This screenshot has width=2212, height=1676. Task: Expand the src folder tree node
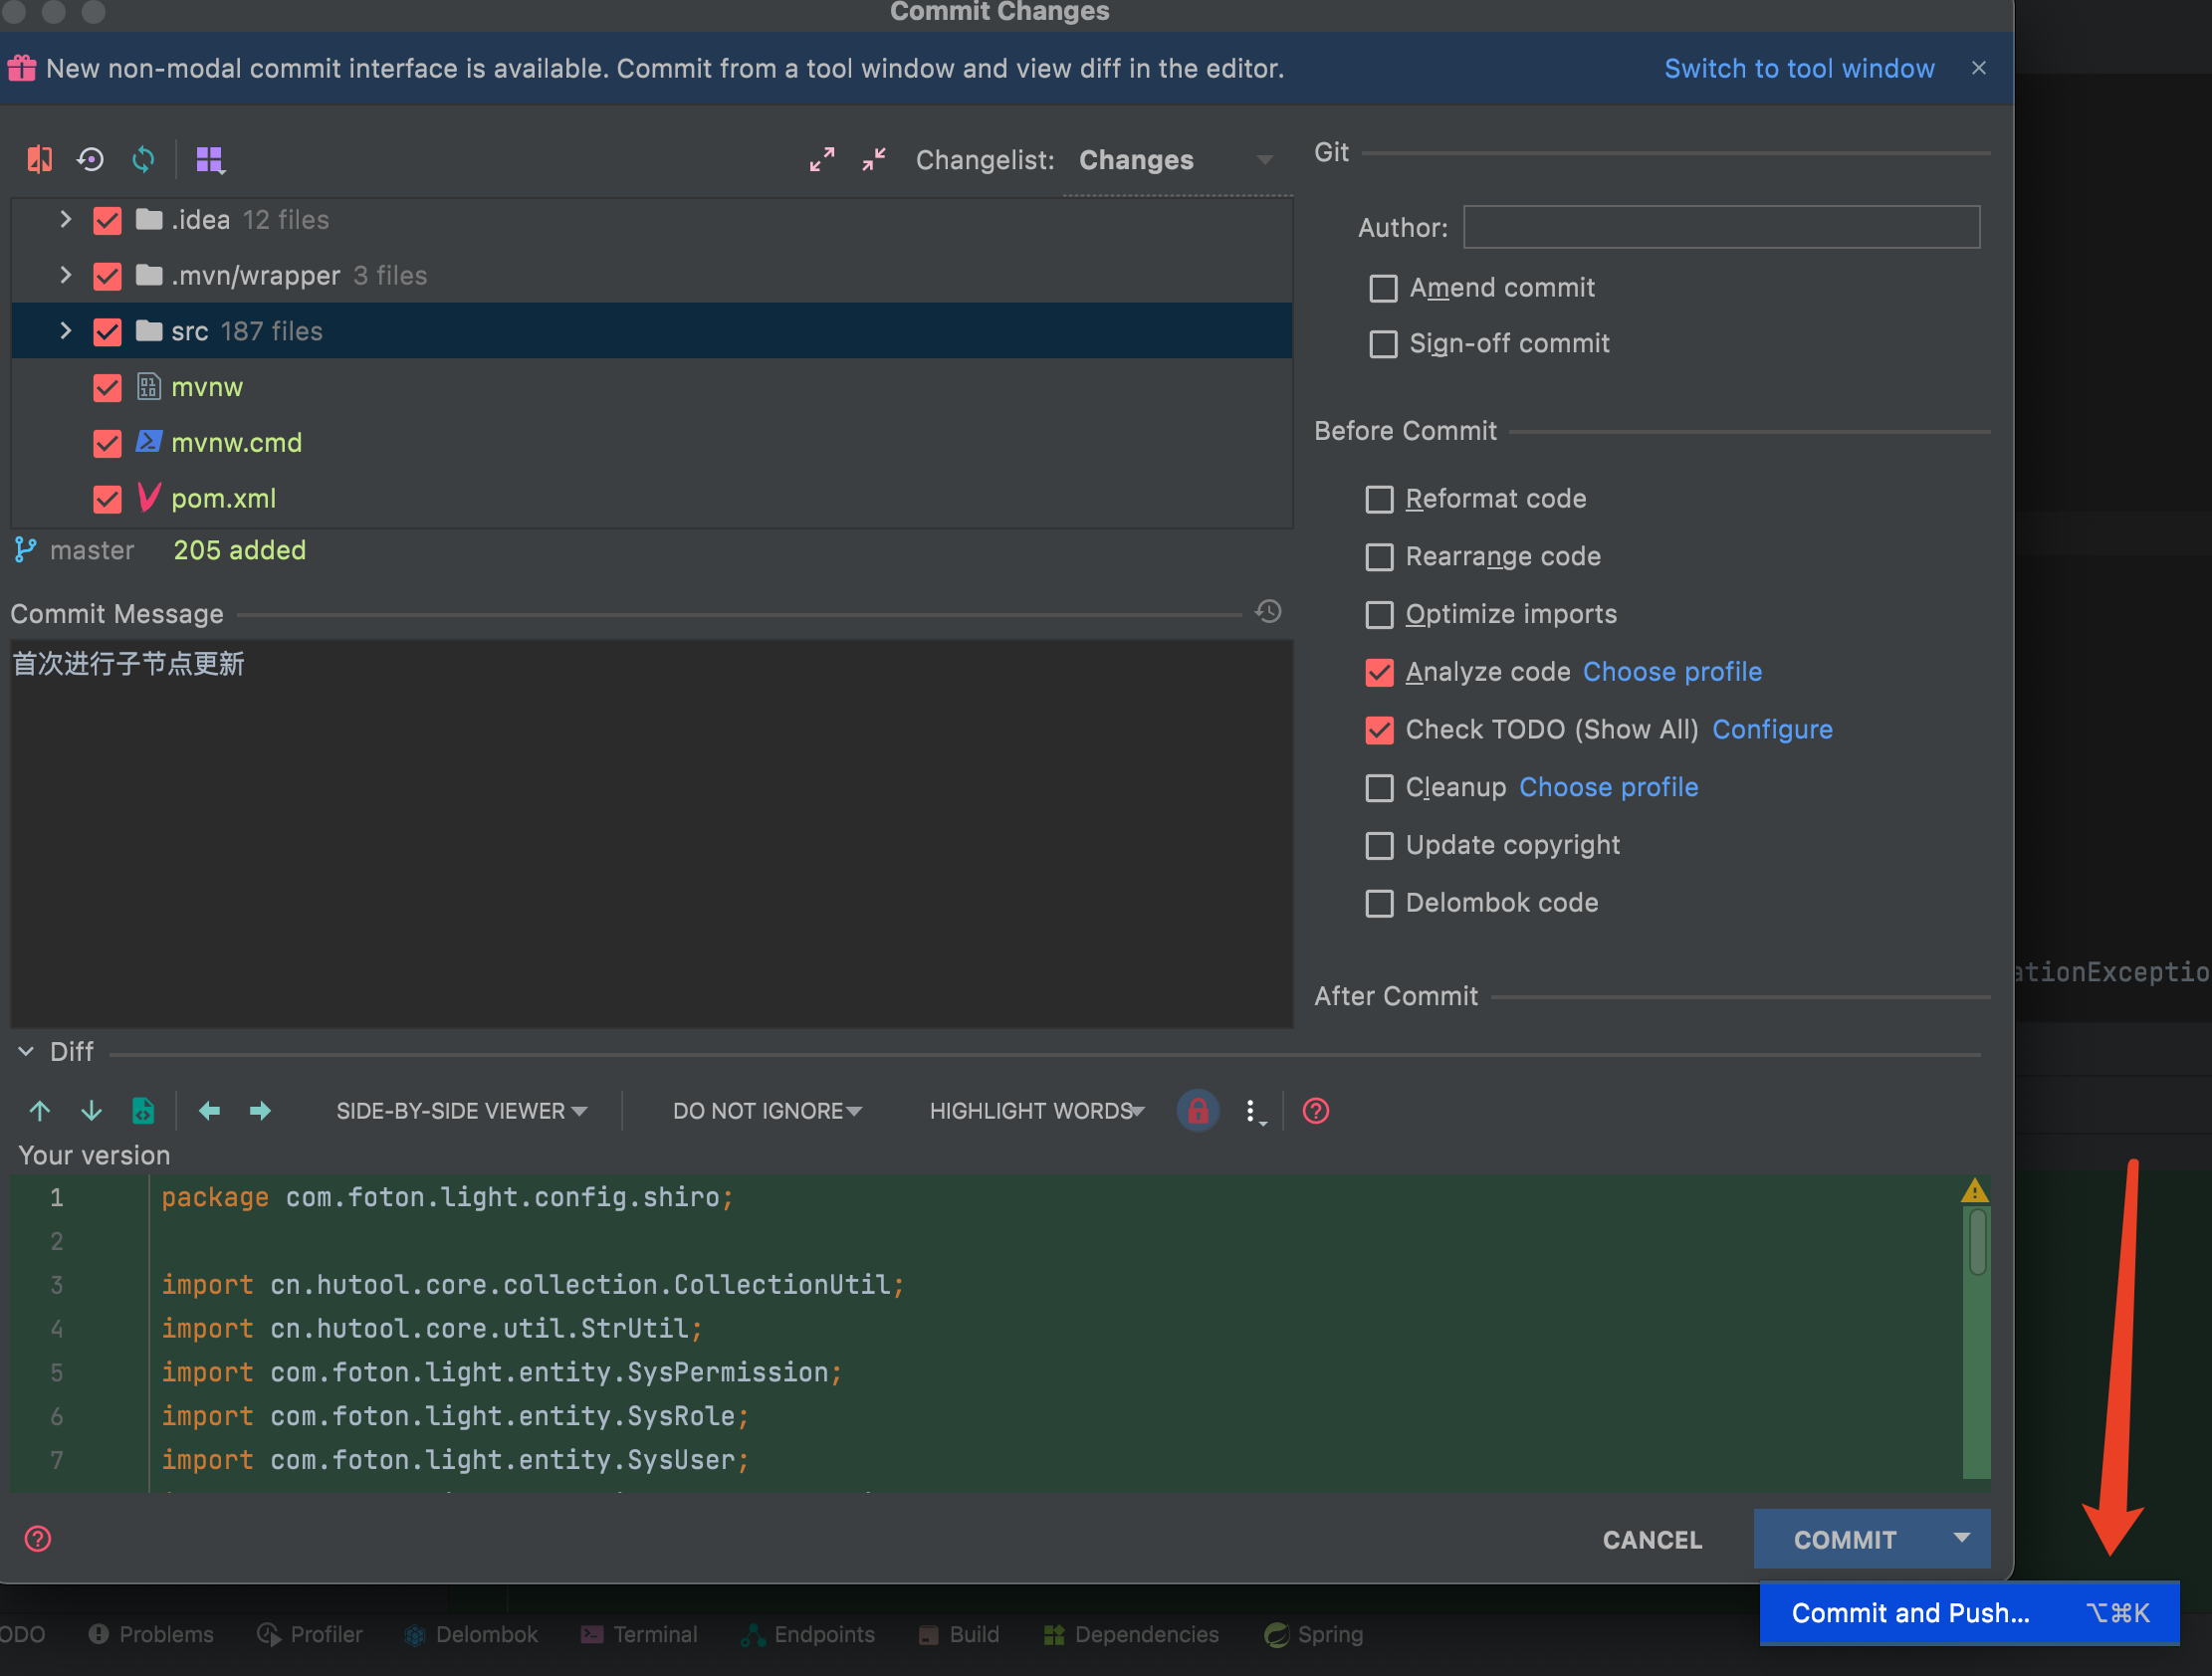(x=66, y=331)
